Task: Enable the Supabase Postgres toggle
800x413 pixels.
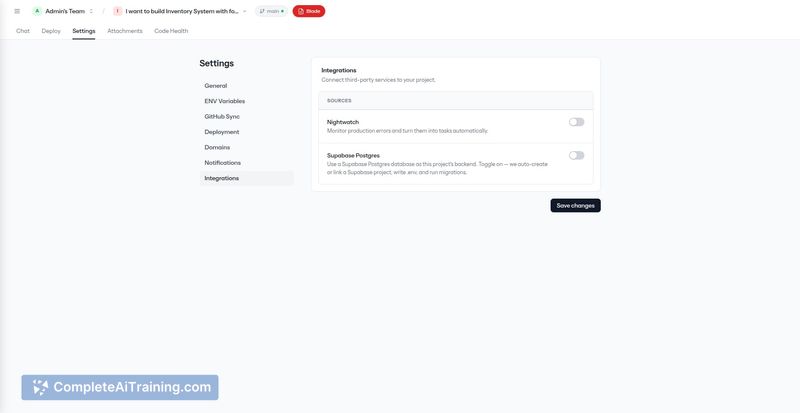Action: pyautogui.click(x=577, y=155)
